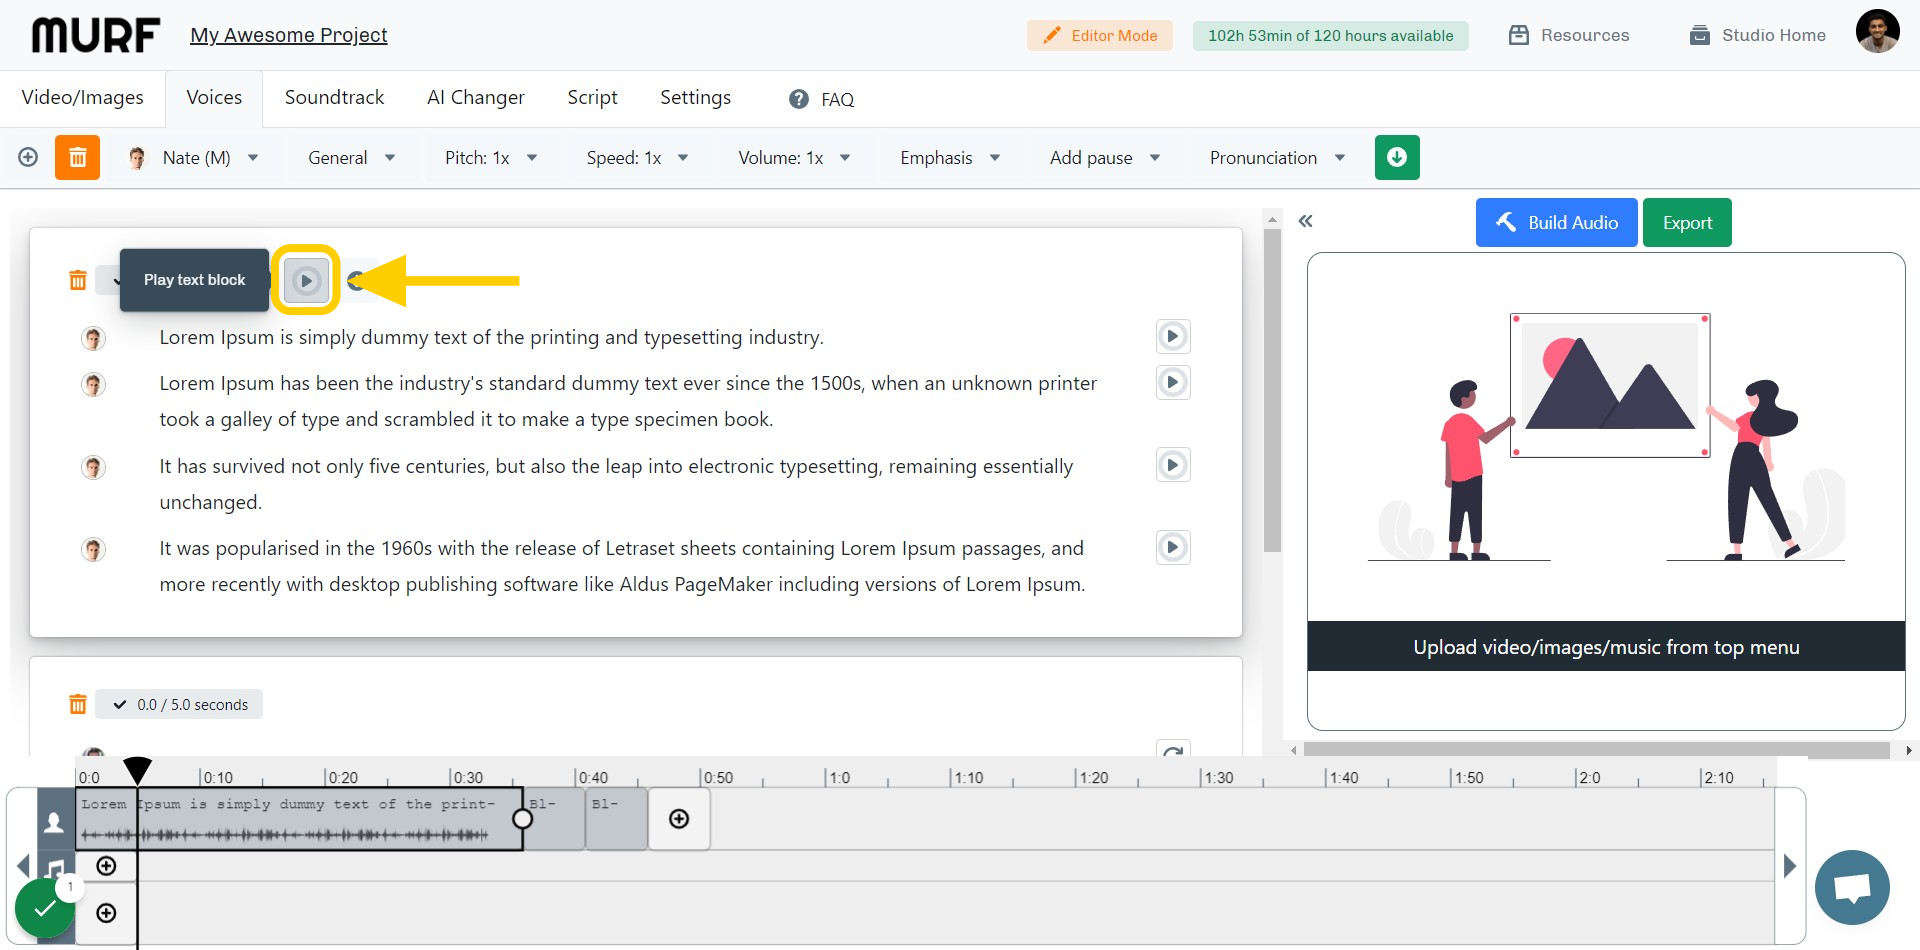Delete block with orange toolbar trash icon
Screen dimensions: 1920x950
(77, 157)
